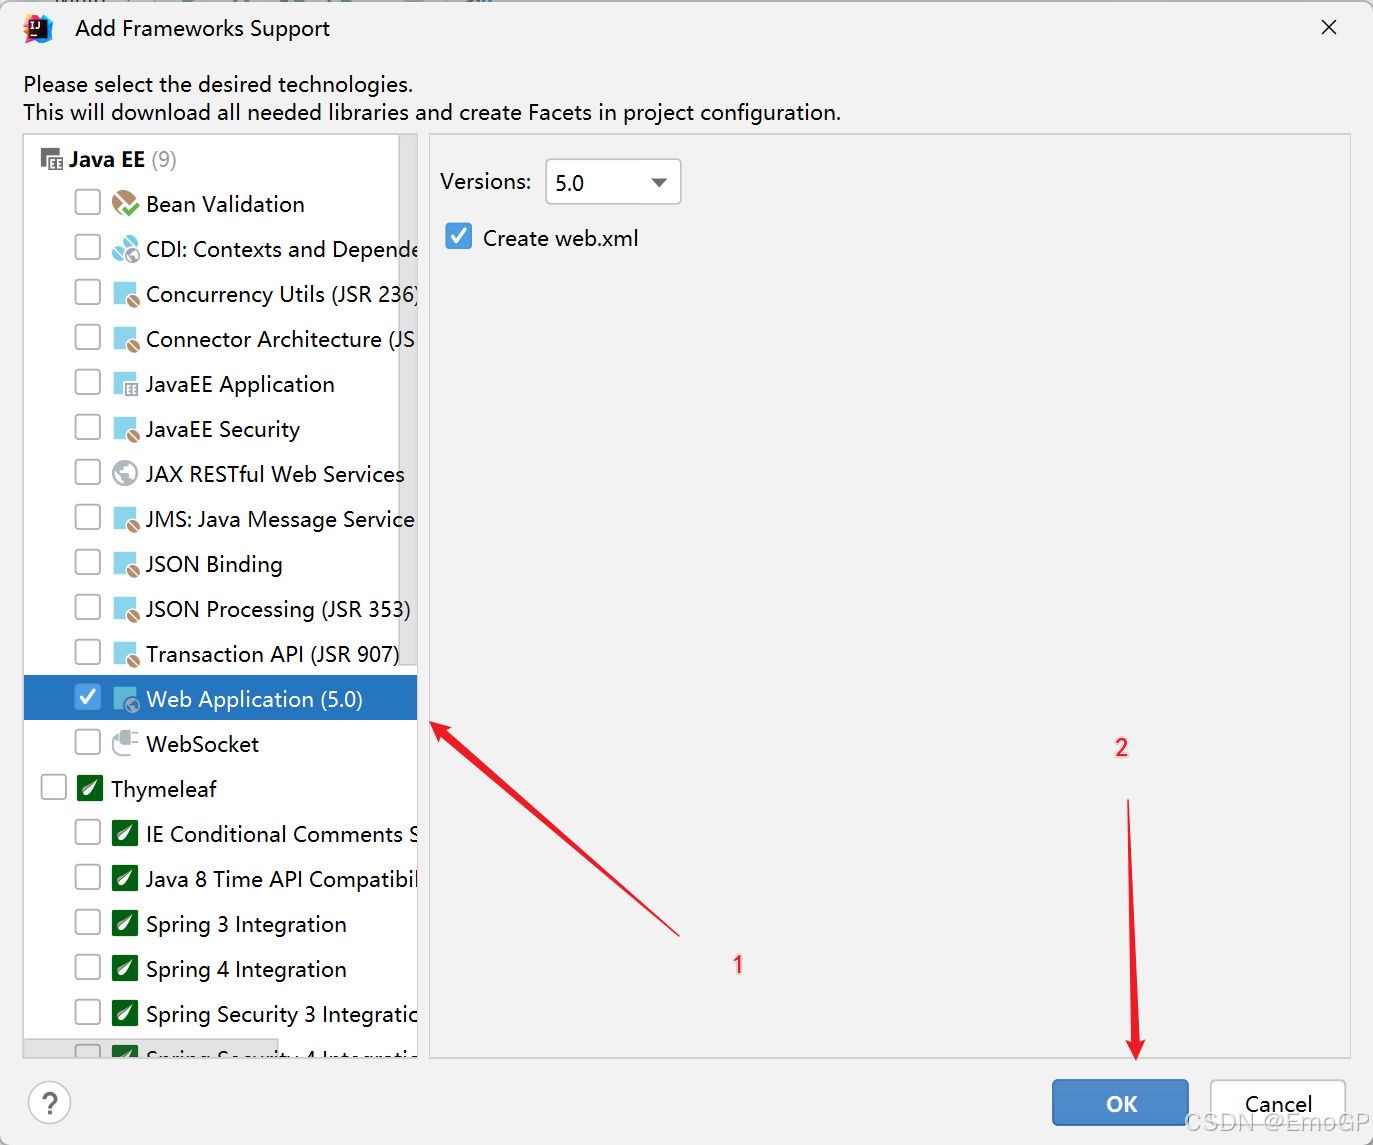Toggle the Create web.xml checkbox

(x=459, y=236)
